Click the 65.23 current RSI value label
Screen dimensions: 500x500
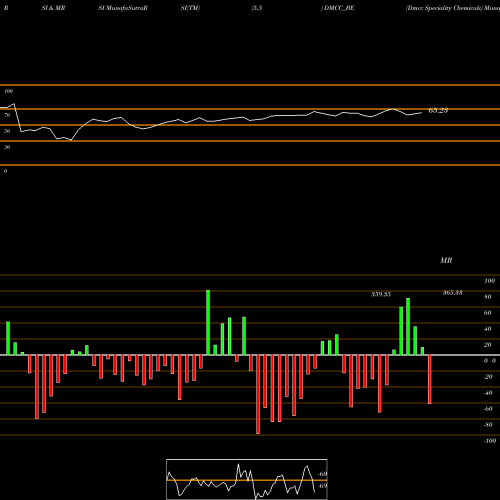438,110
